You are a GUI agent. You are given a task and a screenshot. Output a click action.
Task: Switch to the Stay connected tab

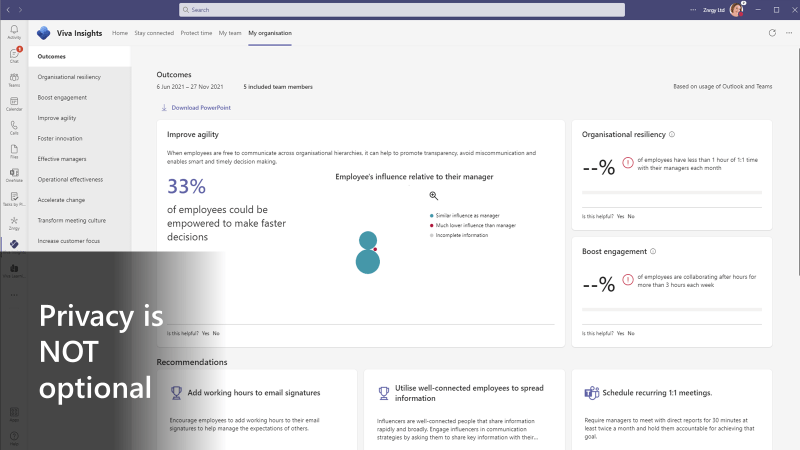pos(154,33)
